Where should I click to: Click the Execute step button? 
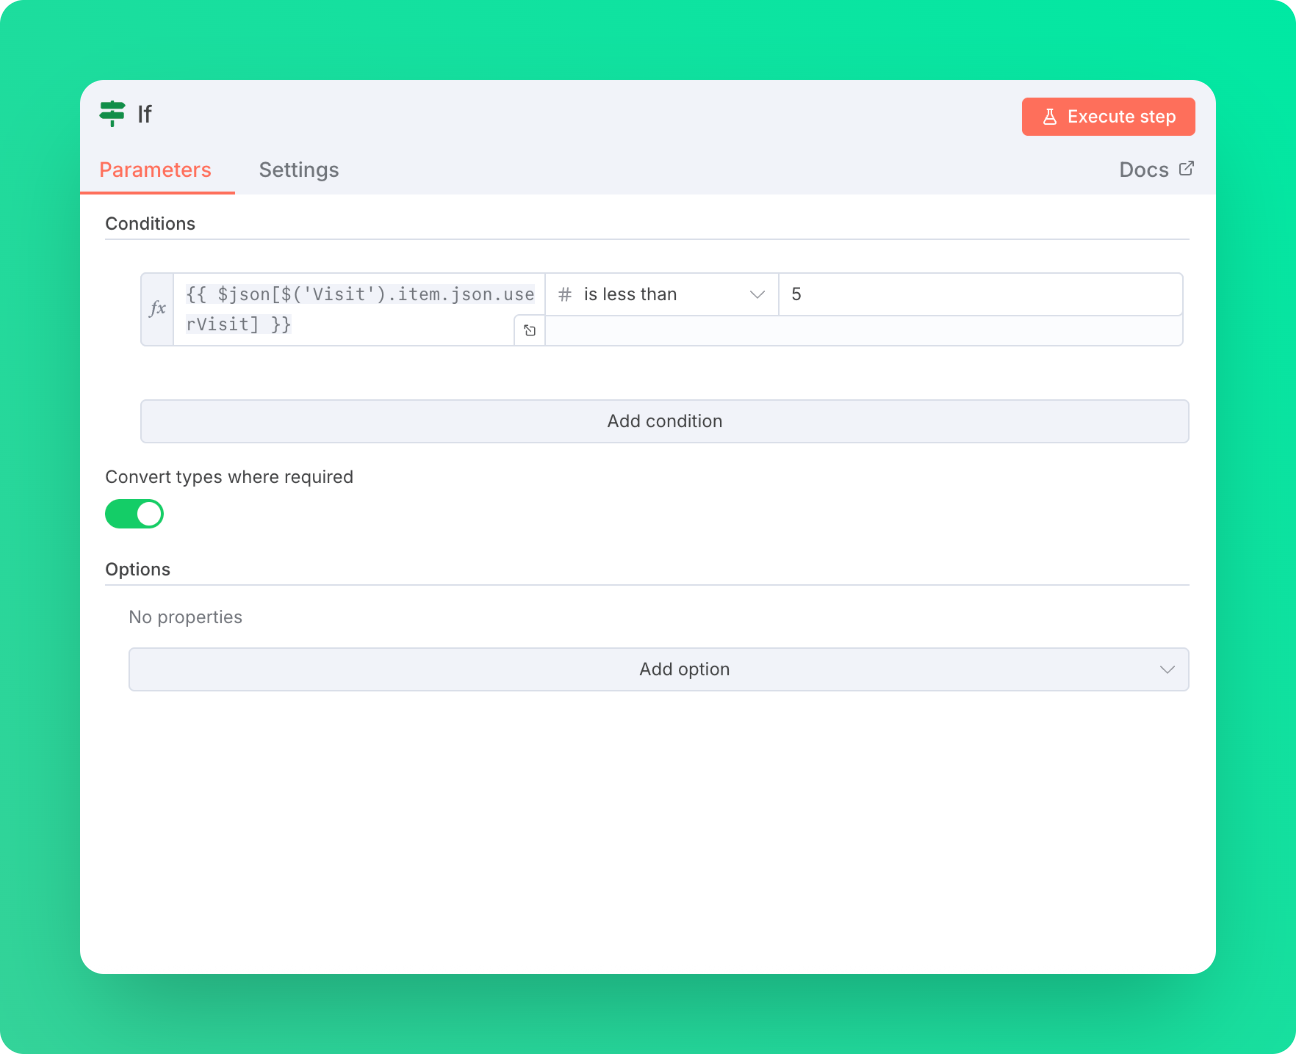point(1108,116)
